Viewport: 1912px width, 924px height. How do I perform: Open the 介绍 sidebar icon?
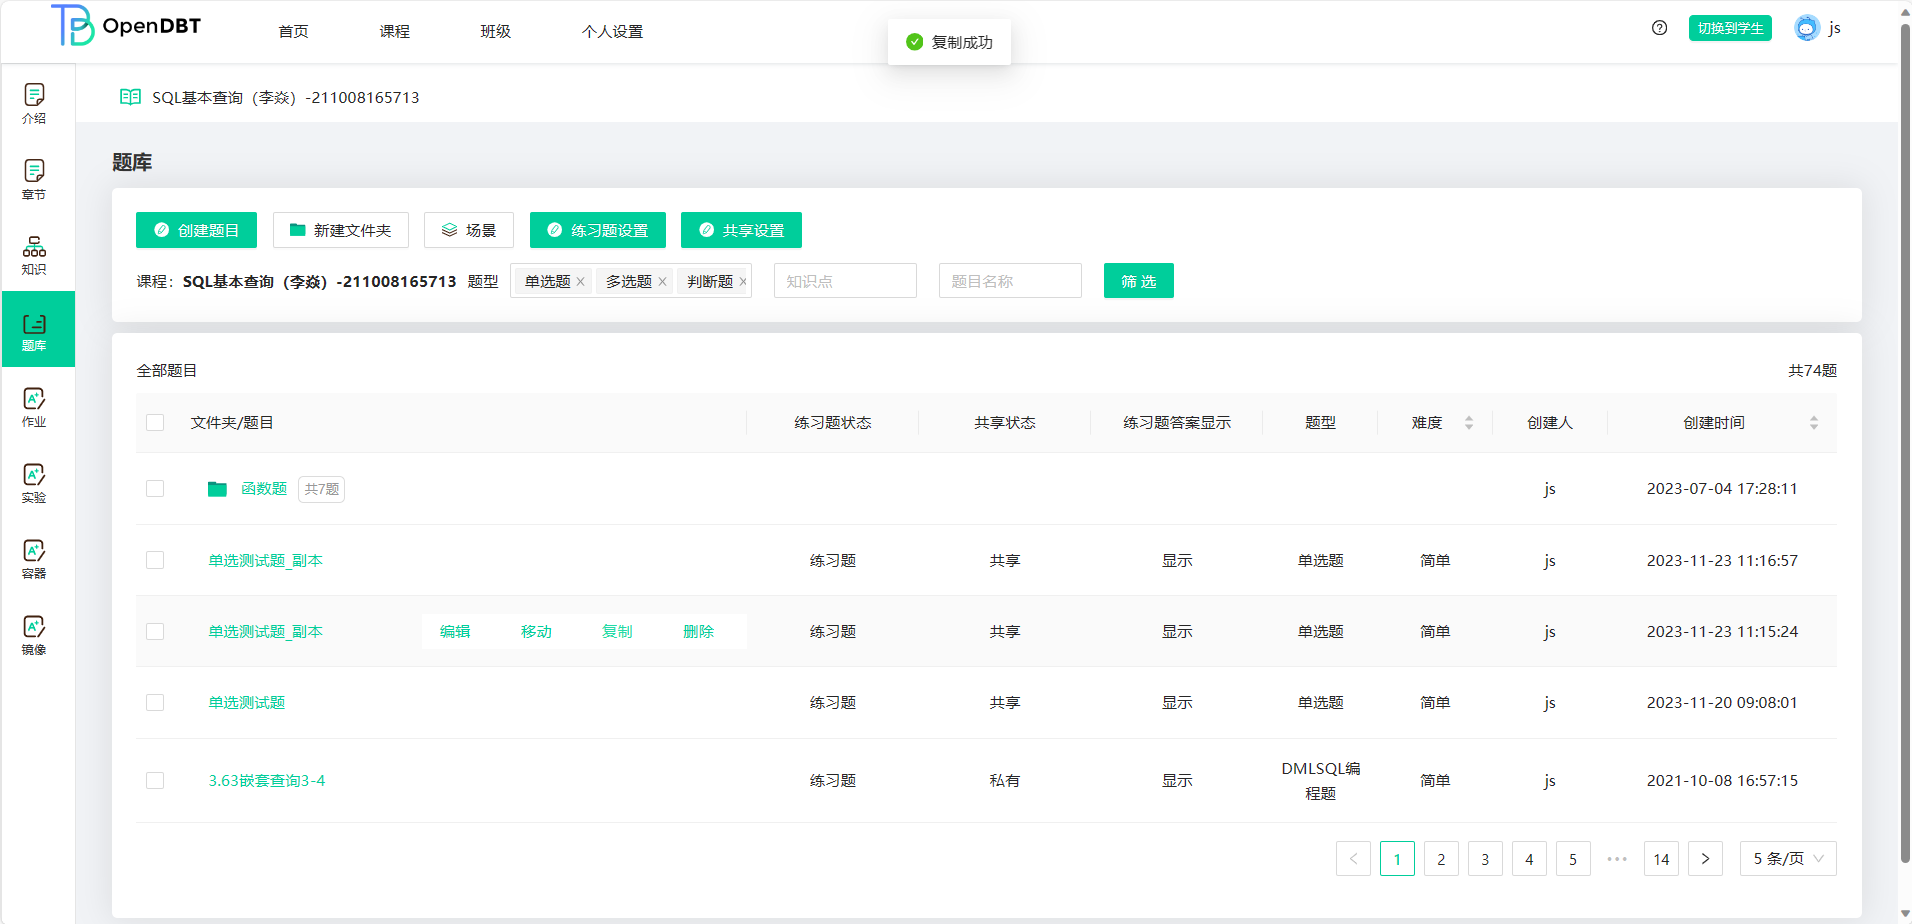click(34, 103)
